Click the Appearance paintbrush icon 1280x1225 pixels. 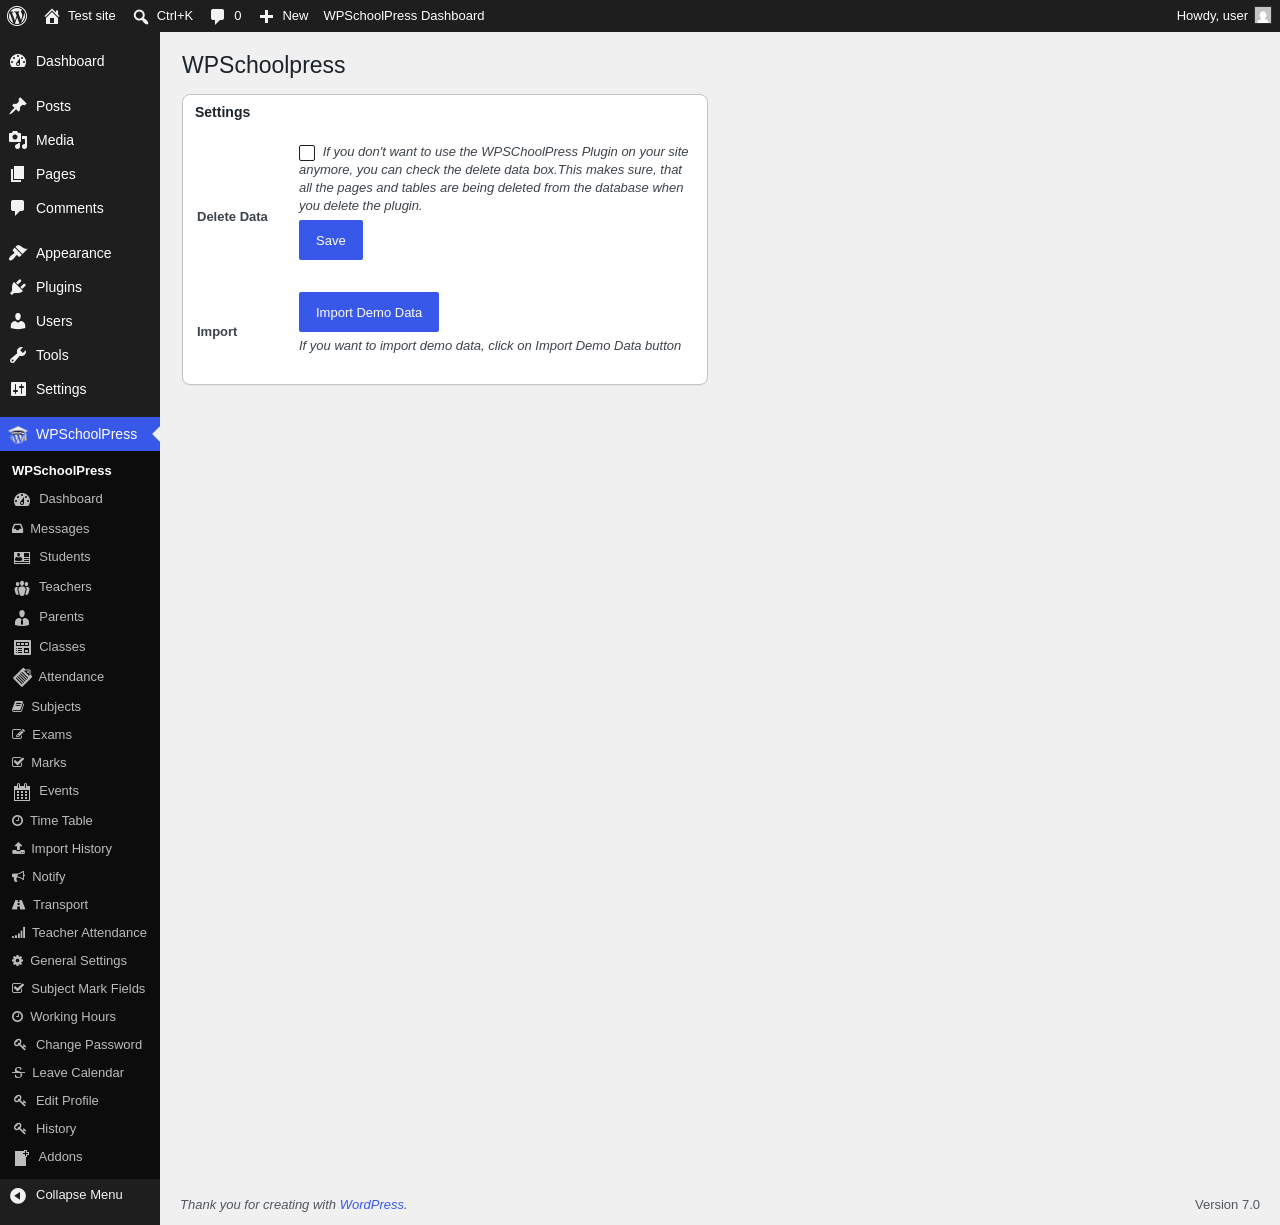tap(18, 253)
